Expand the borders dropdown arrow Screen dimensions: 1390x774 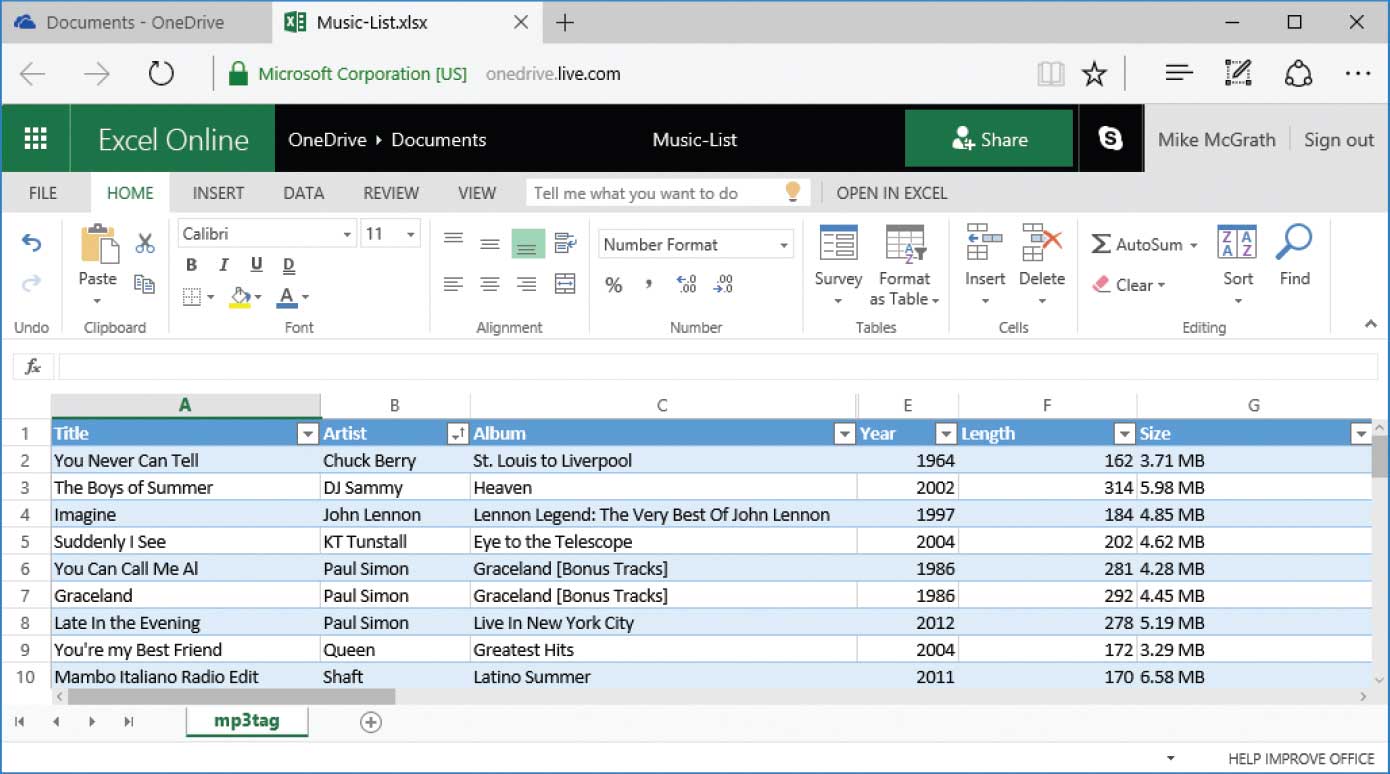click(x=211, y=297)
